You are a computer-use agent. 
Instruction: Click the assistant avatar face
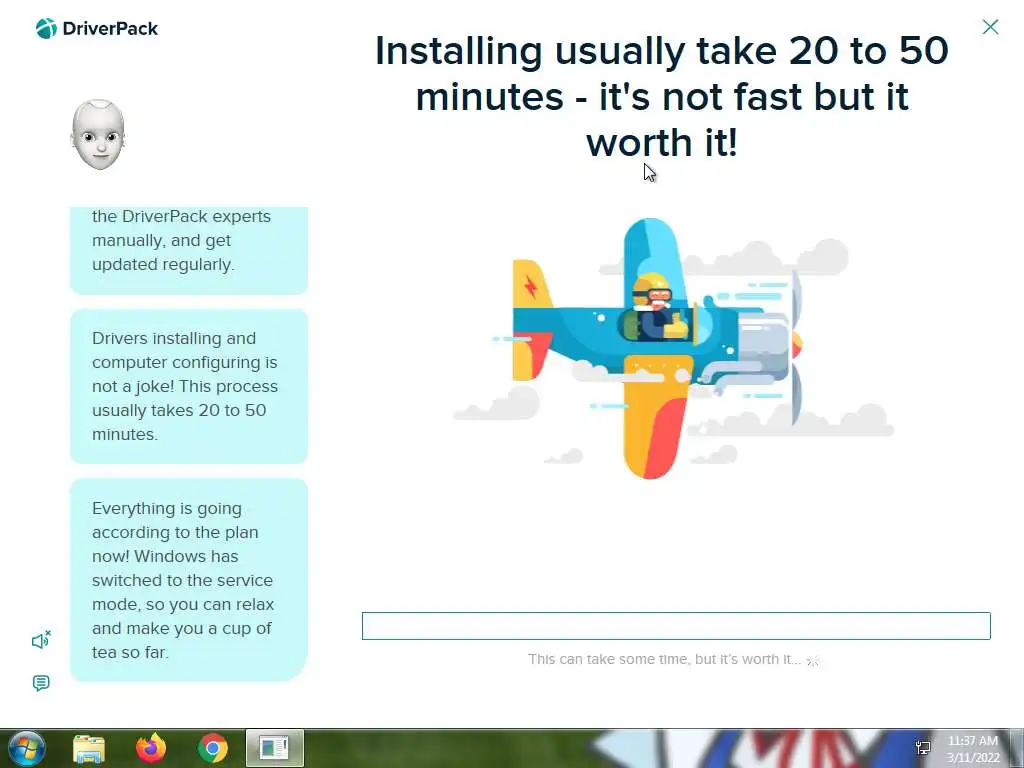[98, 135]
